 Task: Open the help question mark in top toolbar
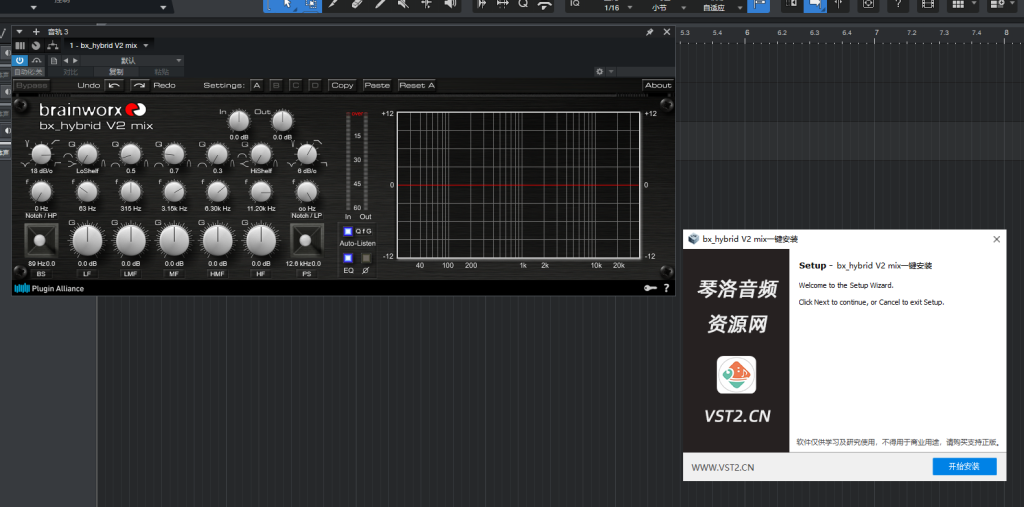pos(899,4)
